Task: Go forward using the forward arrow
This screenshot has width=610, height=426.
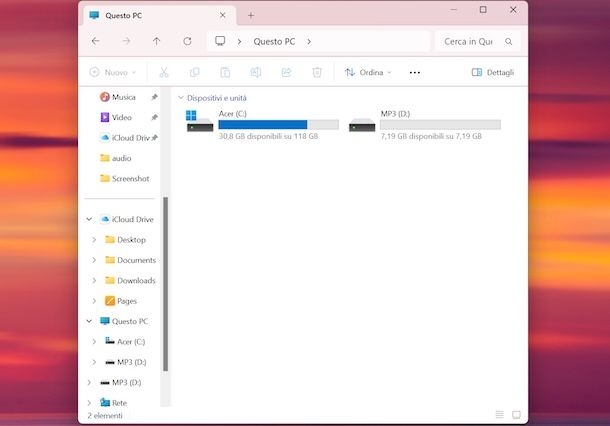Action: (x=126, y=41)
